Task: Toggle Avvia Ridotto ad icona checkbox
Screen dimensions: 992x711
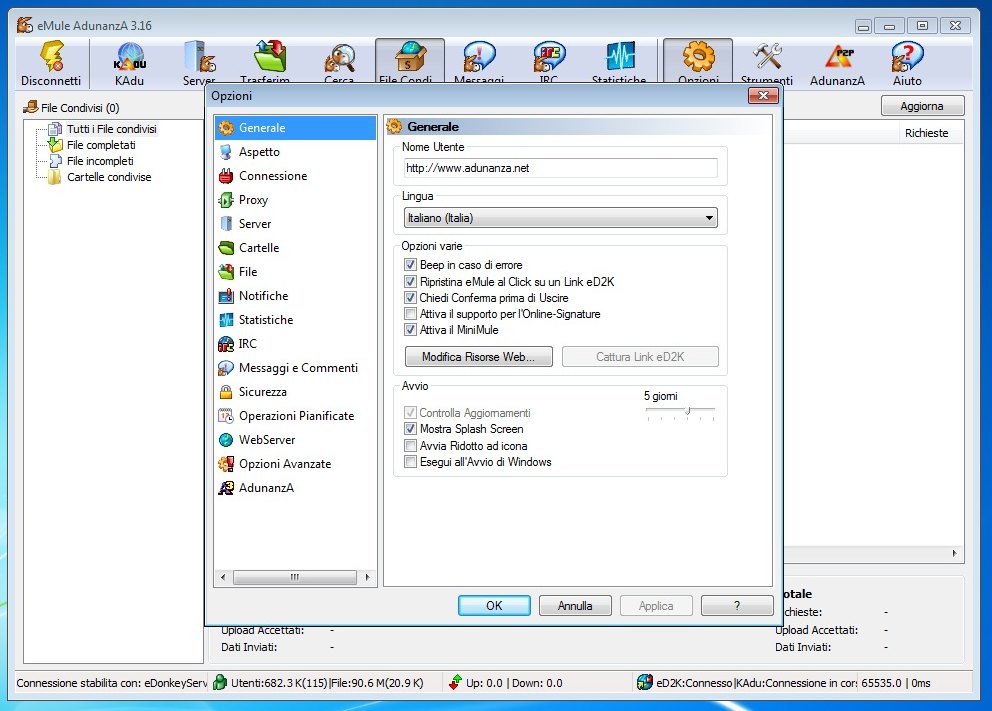Action: (x=410, y=446)
